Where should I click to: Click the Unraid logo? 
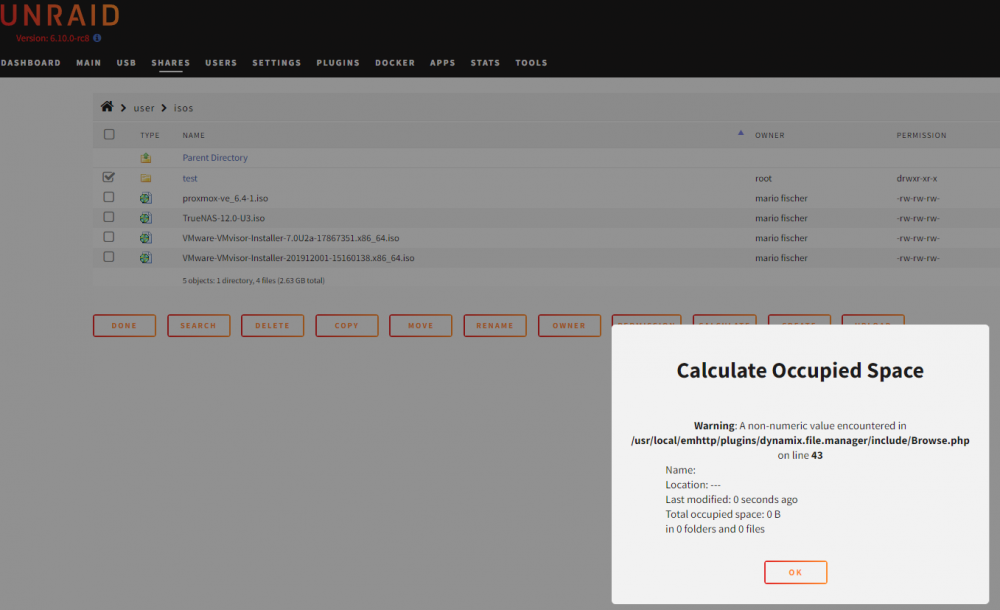60,15
